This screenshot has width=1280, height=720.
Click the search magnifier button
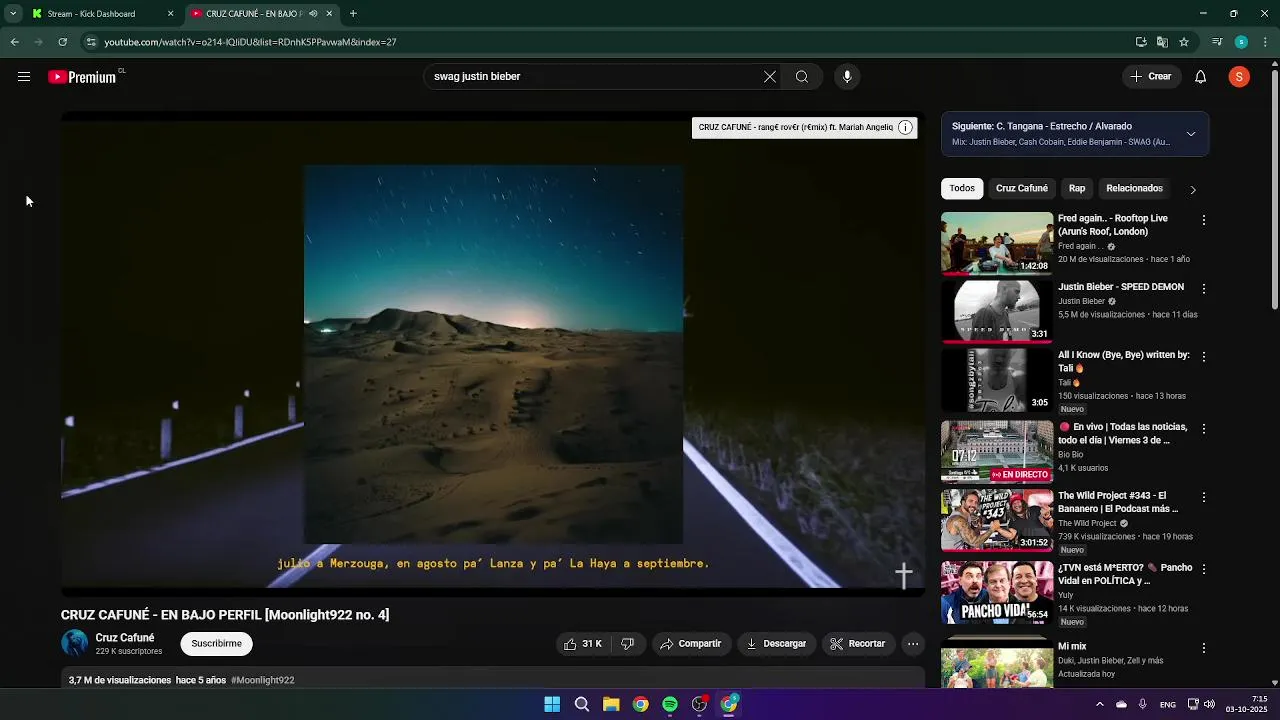pyautogui.click(x=802, y=77)
